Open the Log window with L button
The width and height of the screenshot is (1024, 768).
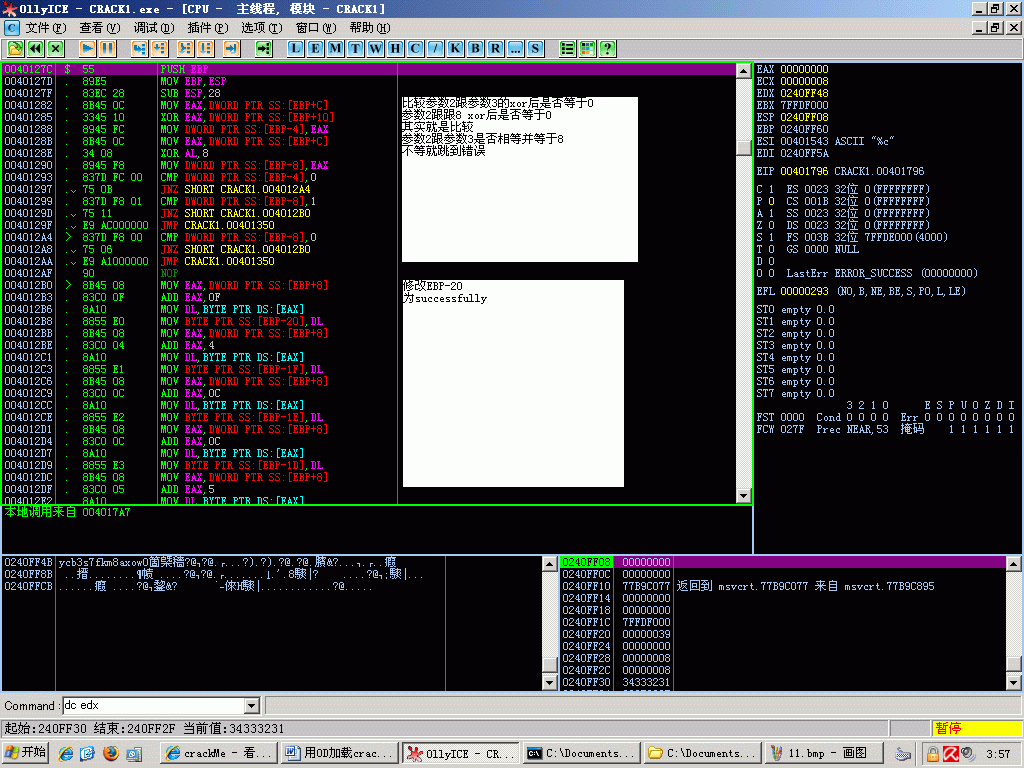tap(295, 48)
